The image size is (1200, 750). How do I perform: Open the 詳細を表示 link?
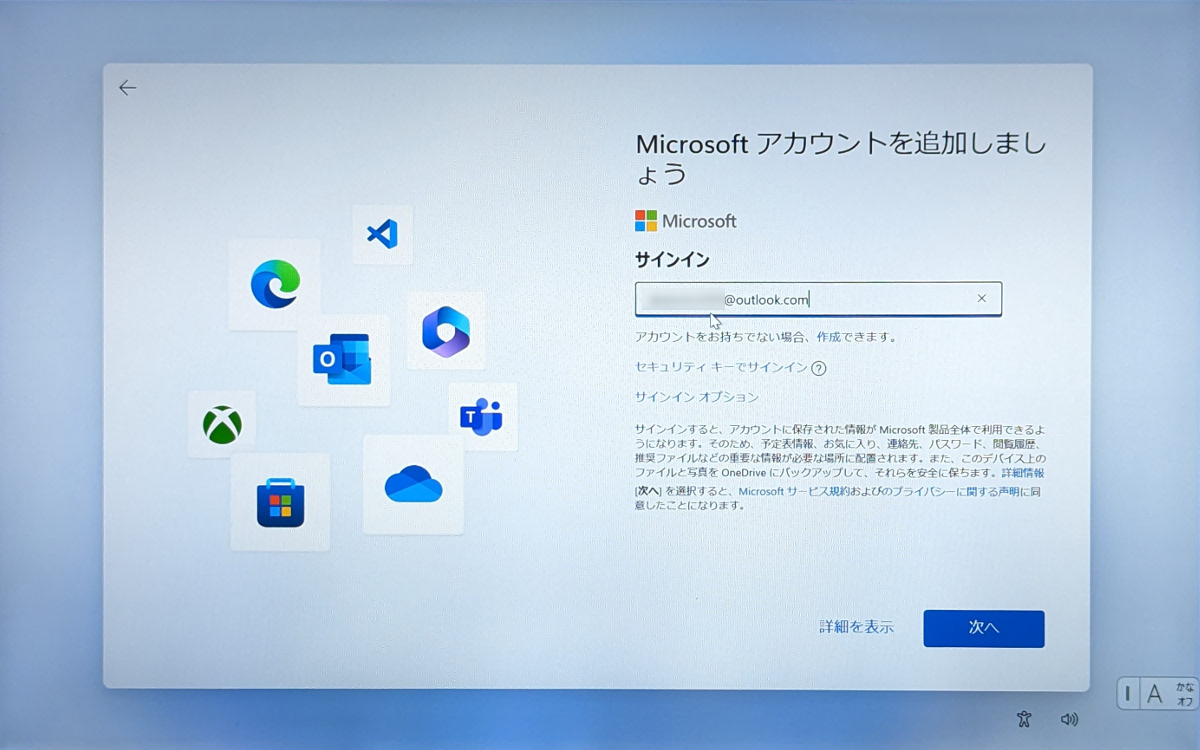(855, 628)
